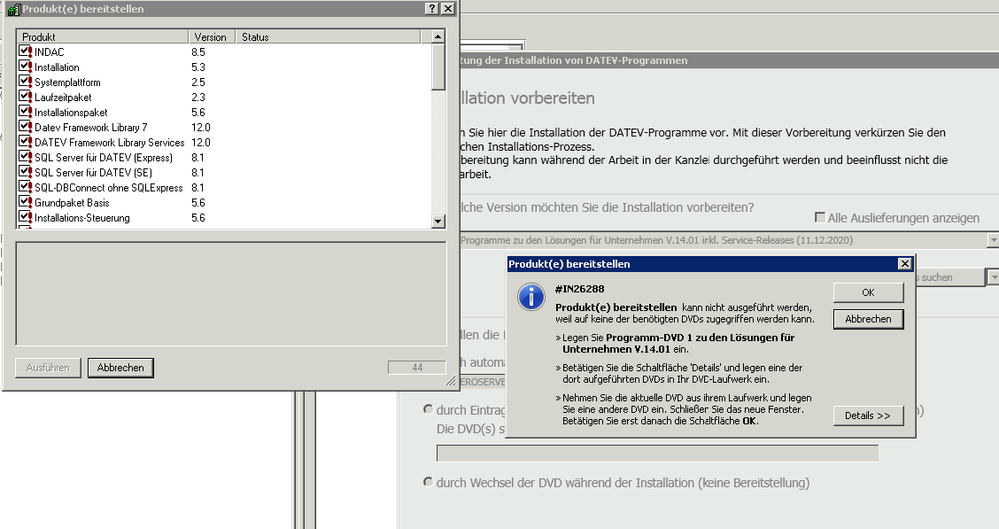The height and width of the screenshot is (529, 999).
Task: Toggle the Laufzeitpaket checkbox
Action: point(25,97)
